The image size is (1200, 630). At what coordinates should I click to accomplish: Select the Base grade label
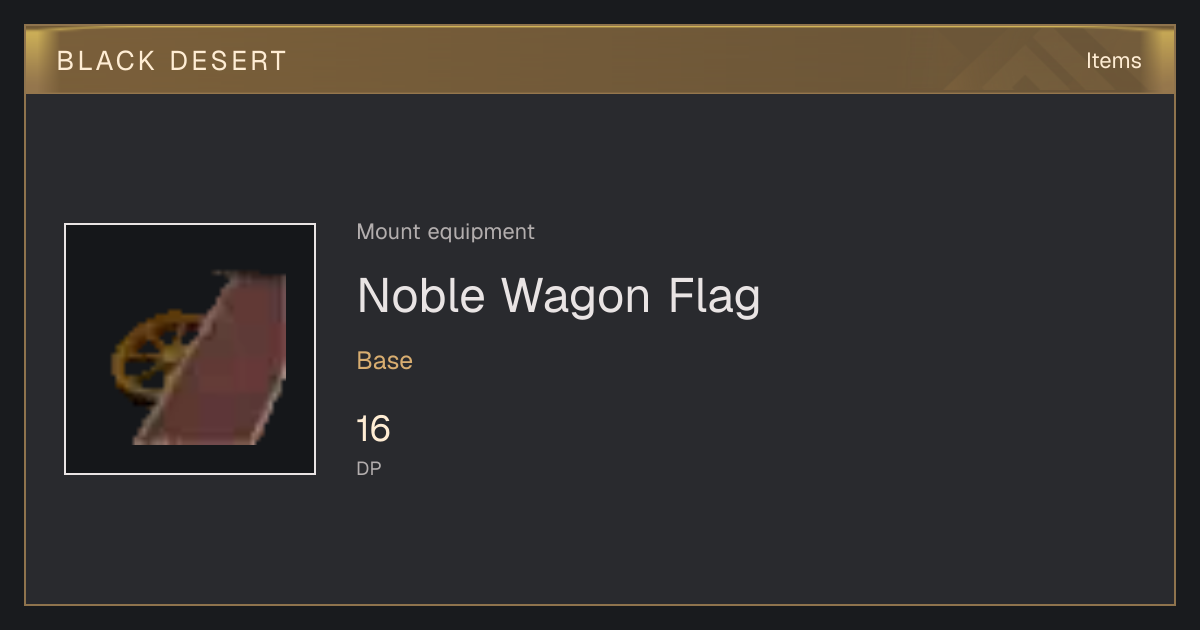(385, 361)
